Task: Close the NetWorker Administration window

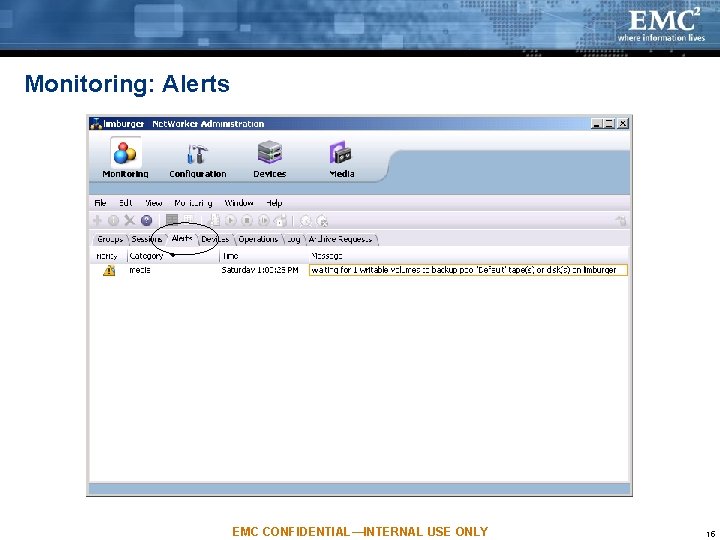Action: 623,124
